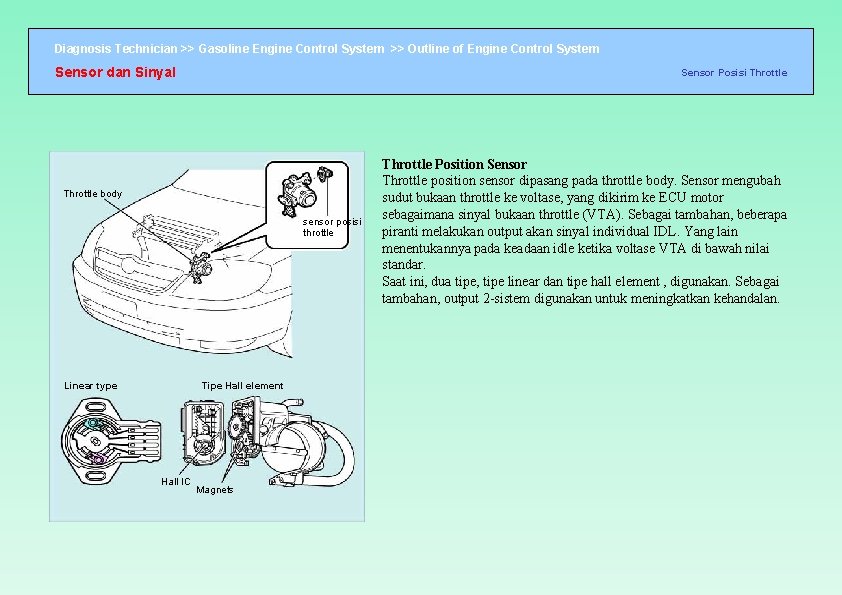Click the 'Tipe Hall element' caption
This screenshot has width=842, height=595.
(242, 386)
